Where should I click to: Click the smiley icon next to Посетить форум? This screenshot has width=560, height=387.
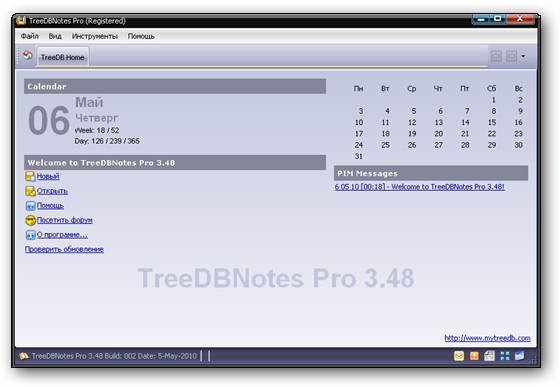pyautogui.click(x=30, y=220)
